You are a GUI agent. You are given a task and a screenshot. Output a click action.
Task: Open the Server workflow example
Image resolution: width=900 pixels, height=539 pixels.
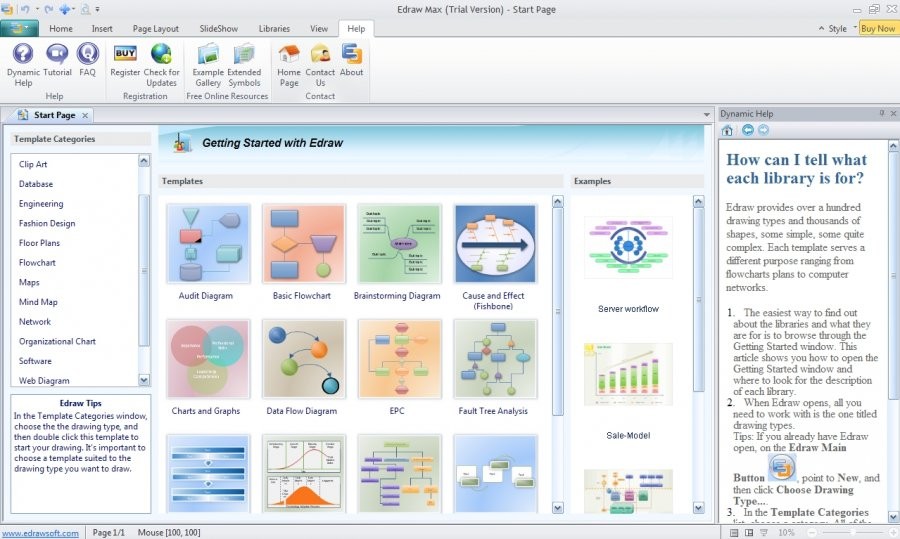point(628,247)
